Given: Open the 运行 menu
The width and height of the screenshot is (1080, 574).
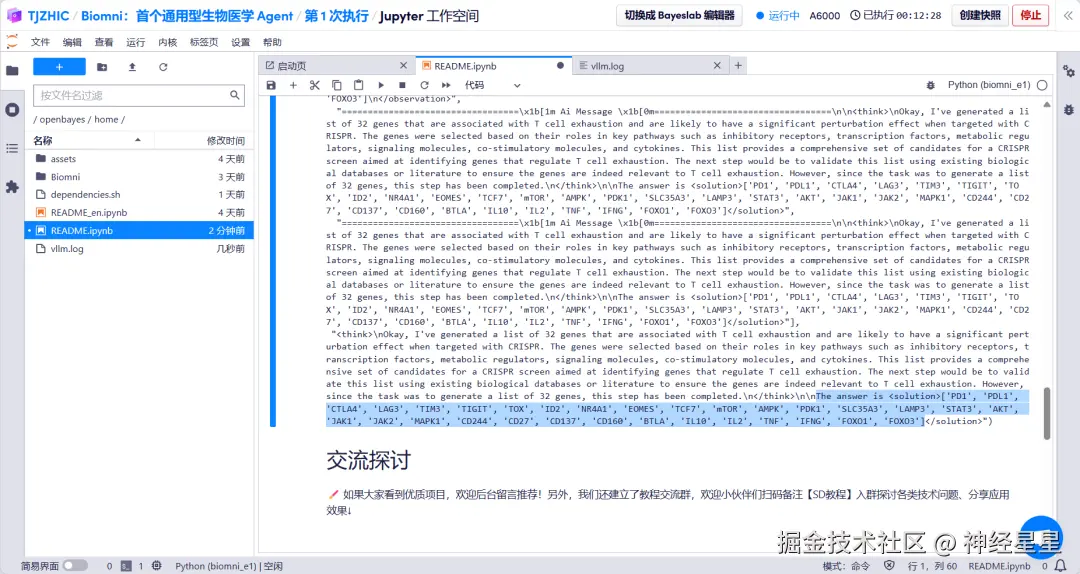Looking at the screenshot, I should (x=136, y=42).
